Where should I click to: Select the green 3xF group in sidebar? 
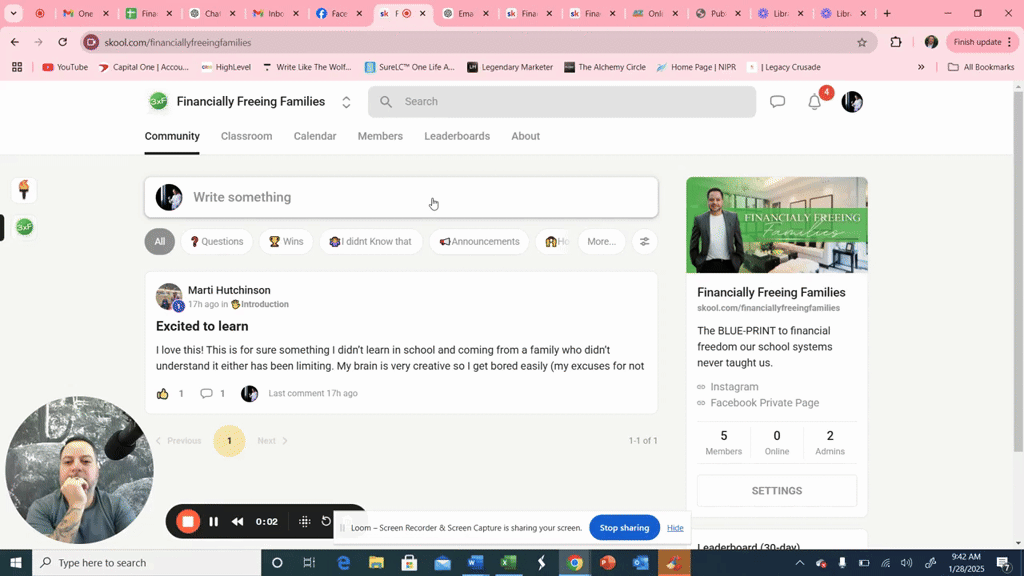click(x=24, y=227)
